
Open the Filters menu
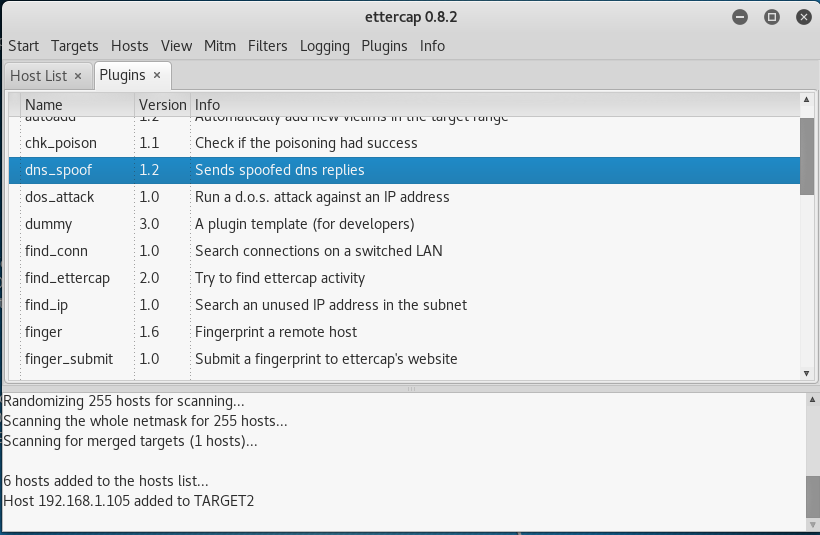tap(267, 46)
